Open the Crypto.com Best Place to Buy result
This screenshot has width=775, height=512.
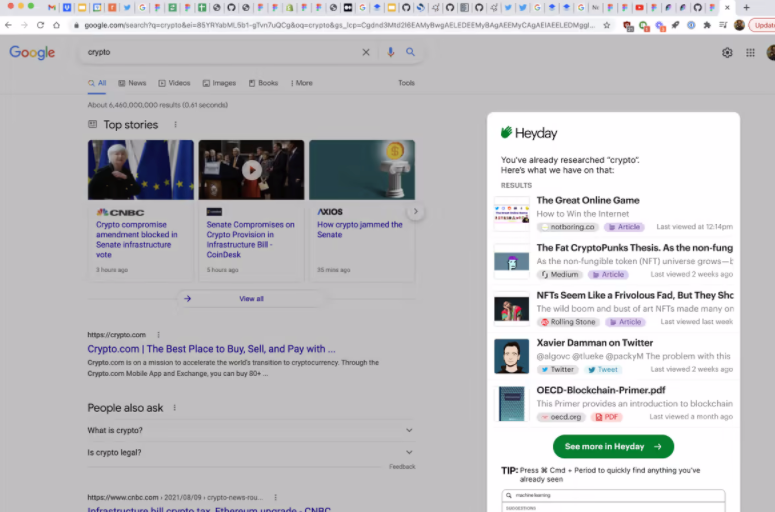coord(211,349)
